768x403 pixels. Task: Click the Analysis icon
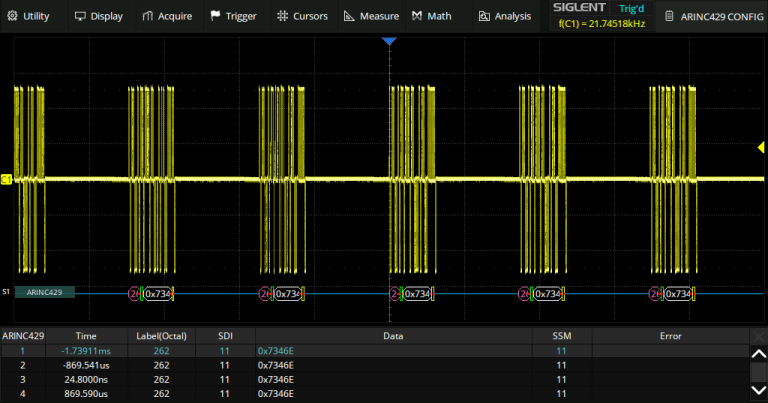click(485, 16)
